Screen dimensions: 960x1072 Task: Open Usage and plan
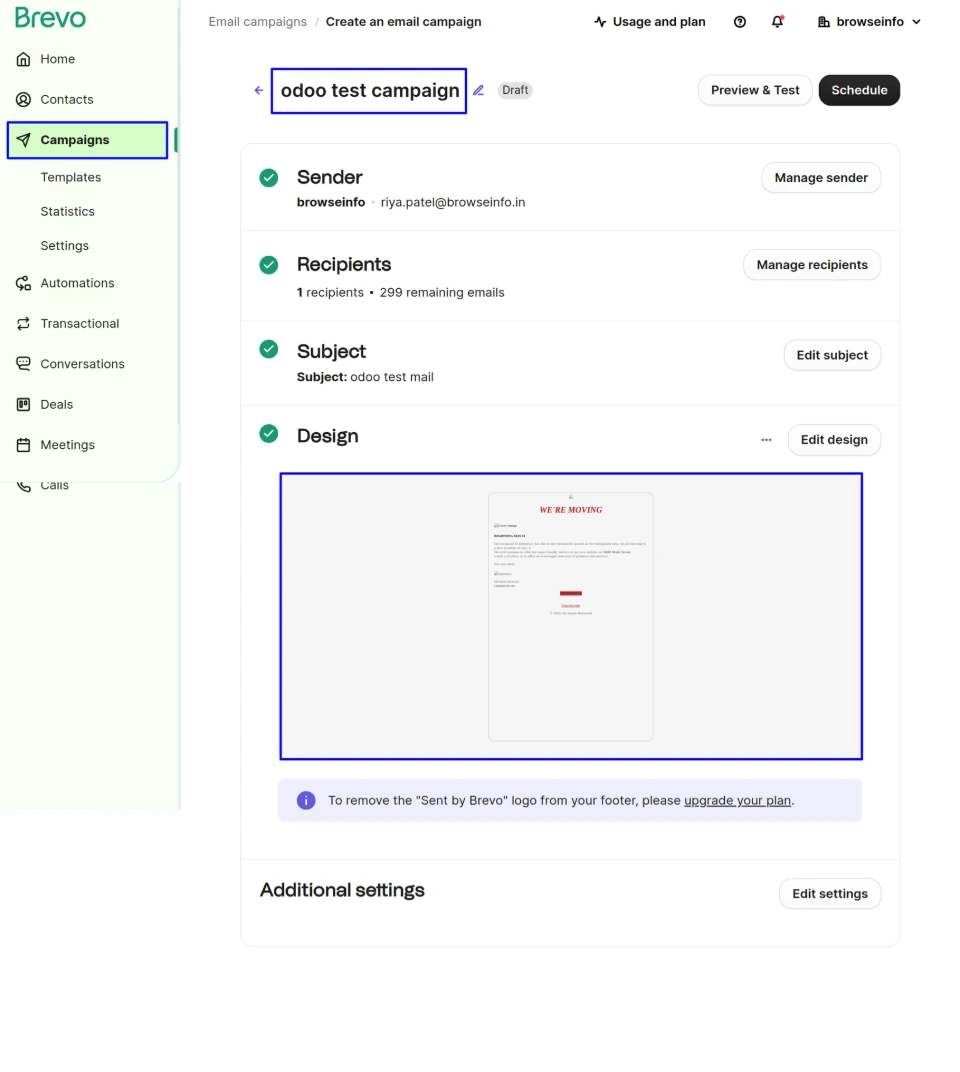tap(649, 22)
